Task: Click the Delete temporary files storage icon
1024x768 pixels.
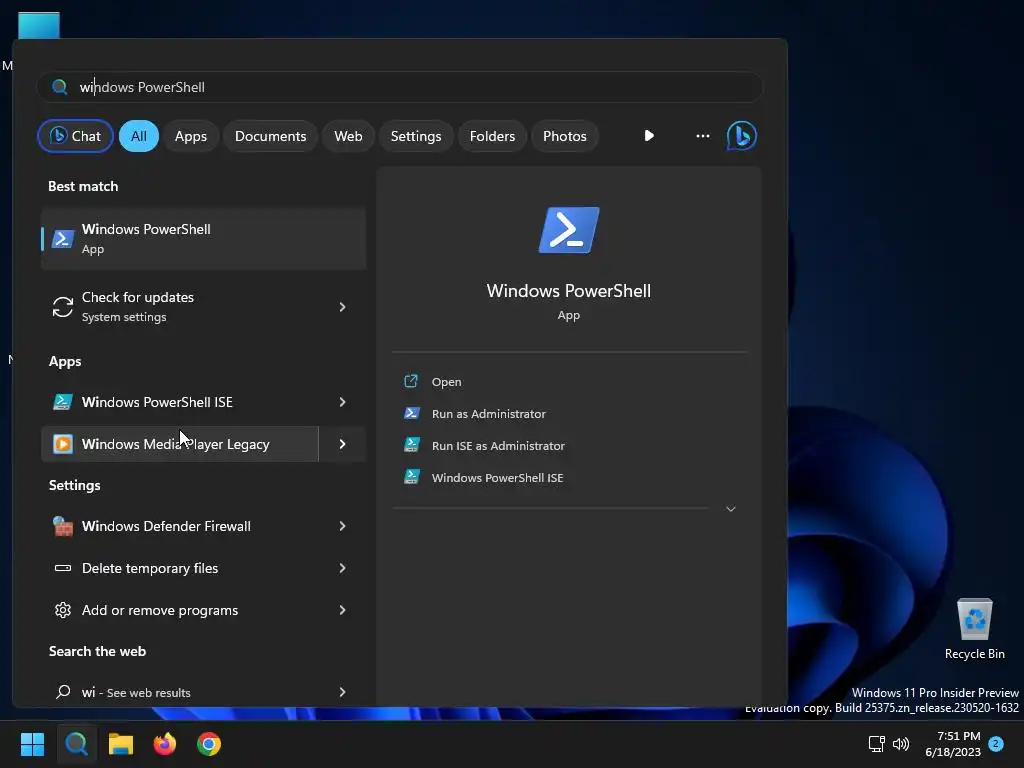Action: pos(63,568)
